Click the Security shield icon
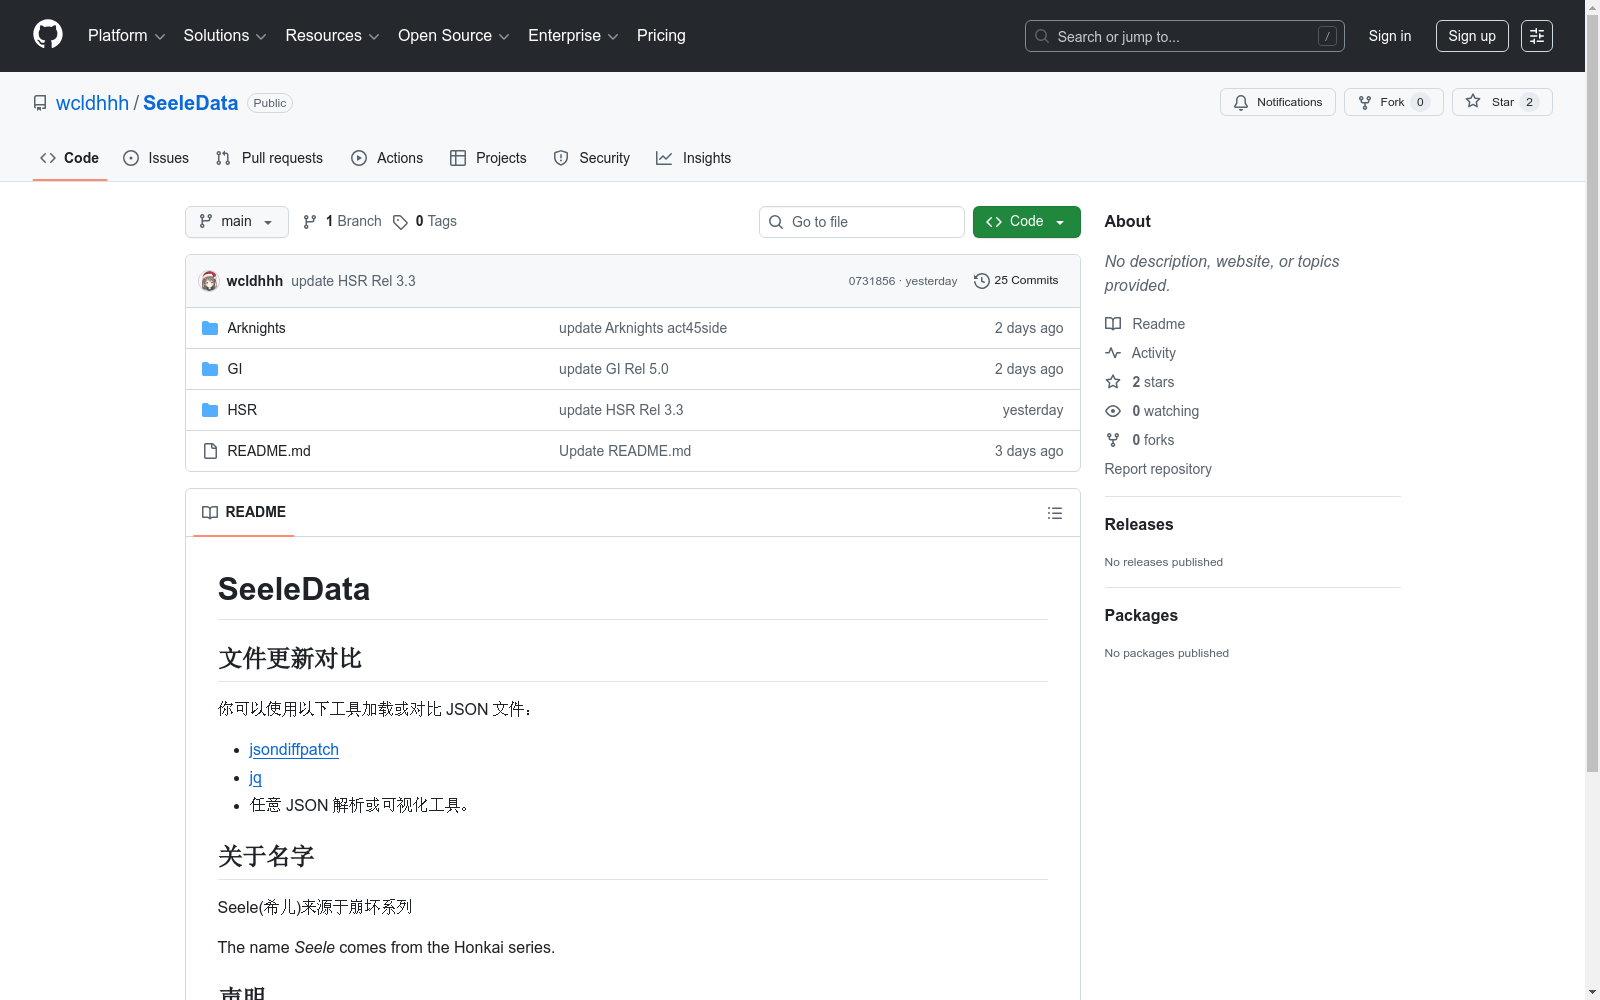 click(x=561, y=158)
